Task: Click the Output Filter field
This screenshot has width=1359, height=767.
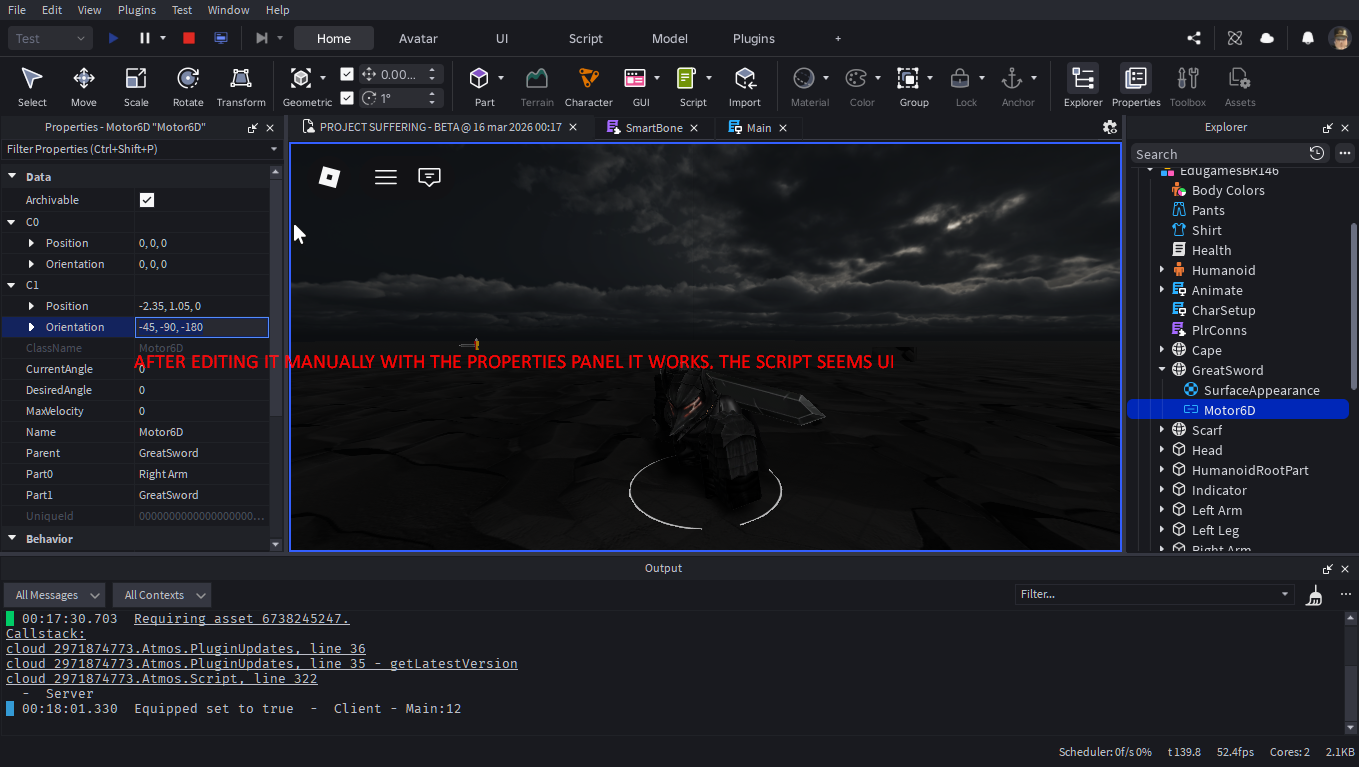Action: pyautogui.click(x=1155, y=594)
